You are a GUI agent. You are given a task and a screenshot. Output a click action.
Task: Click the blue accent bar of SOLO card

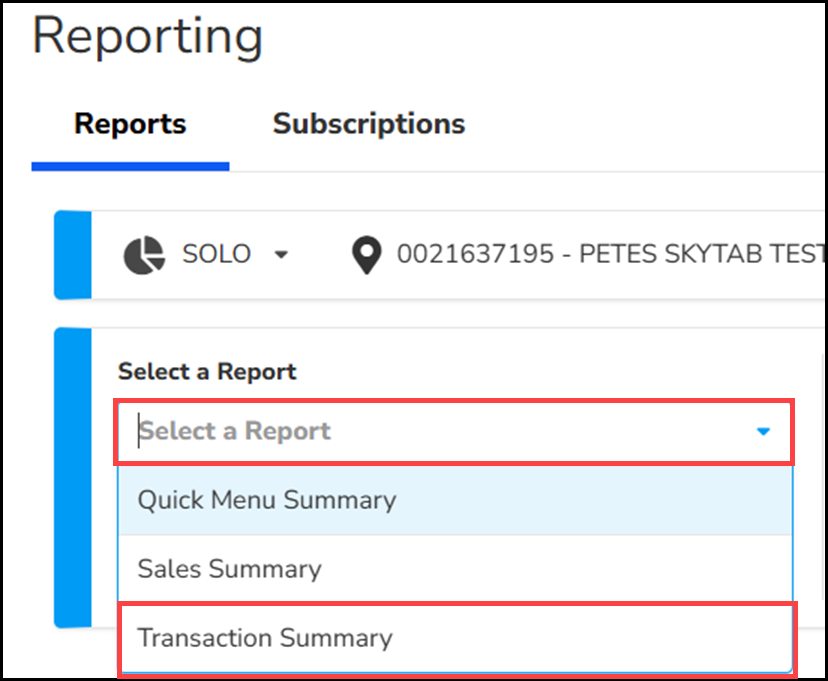tap(72, 255)
